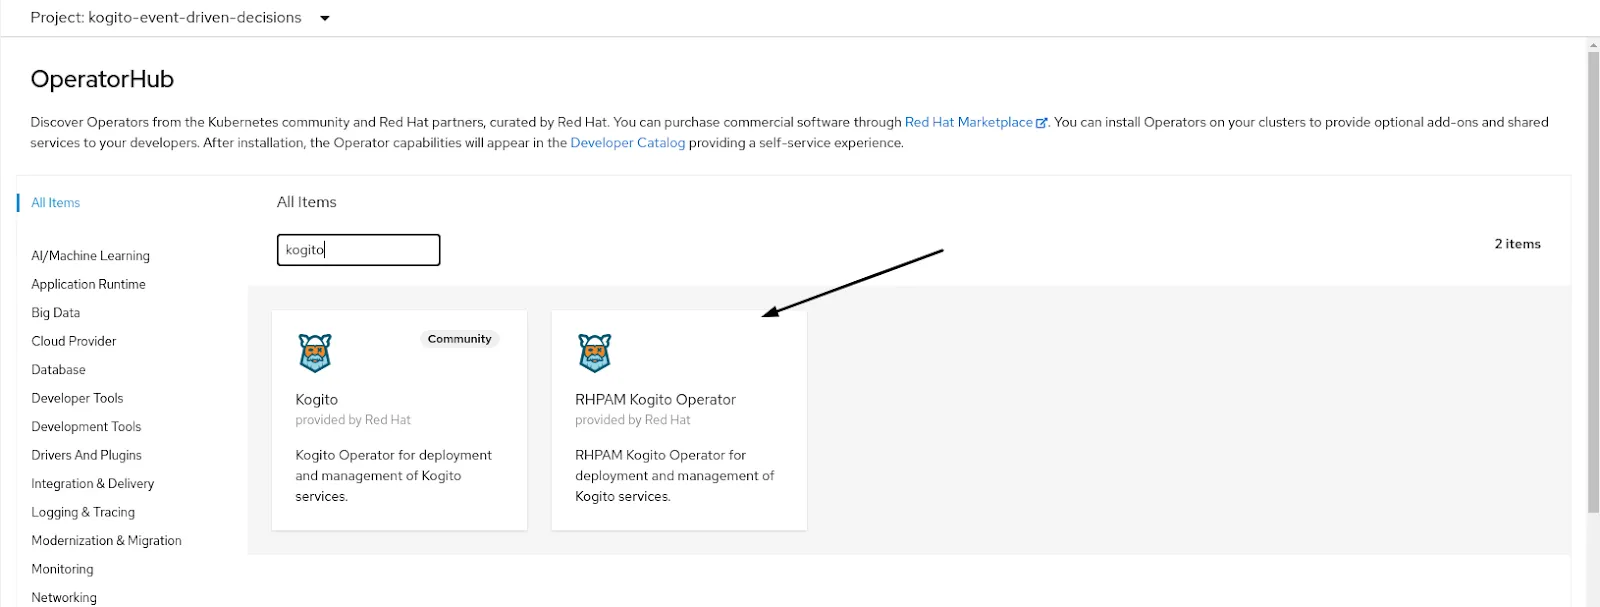
Task: Click the external link icon beside Red Hat Marketplace
Action: (x=1042, y=123)
